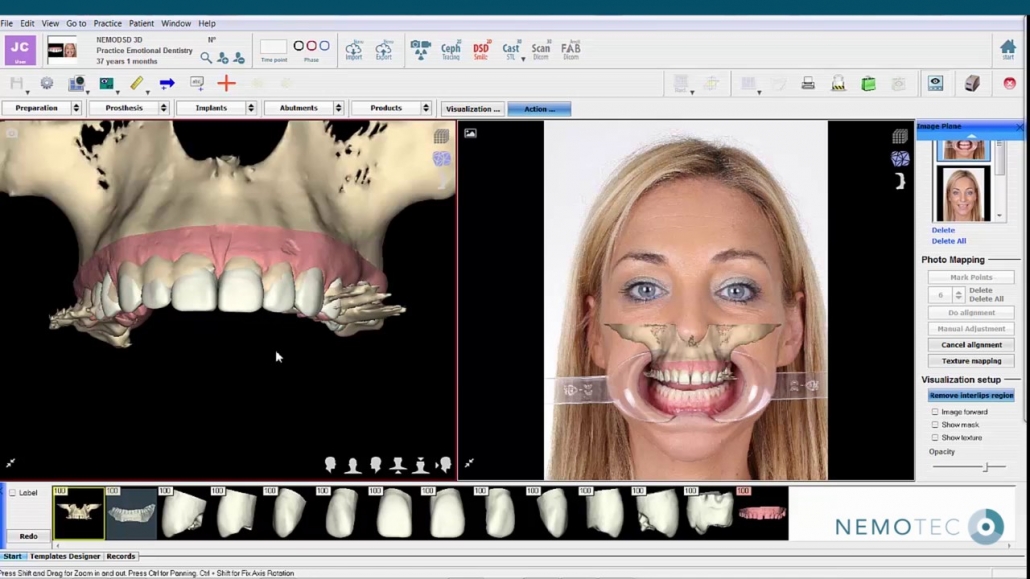Toggle the Show mask checkbox
The height and width of the screenshot is (579, 1030).
click(935, 425)
